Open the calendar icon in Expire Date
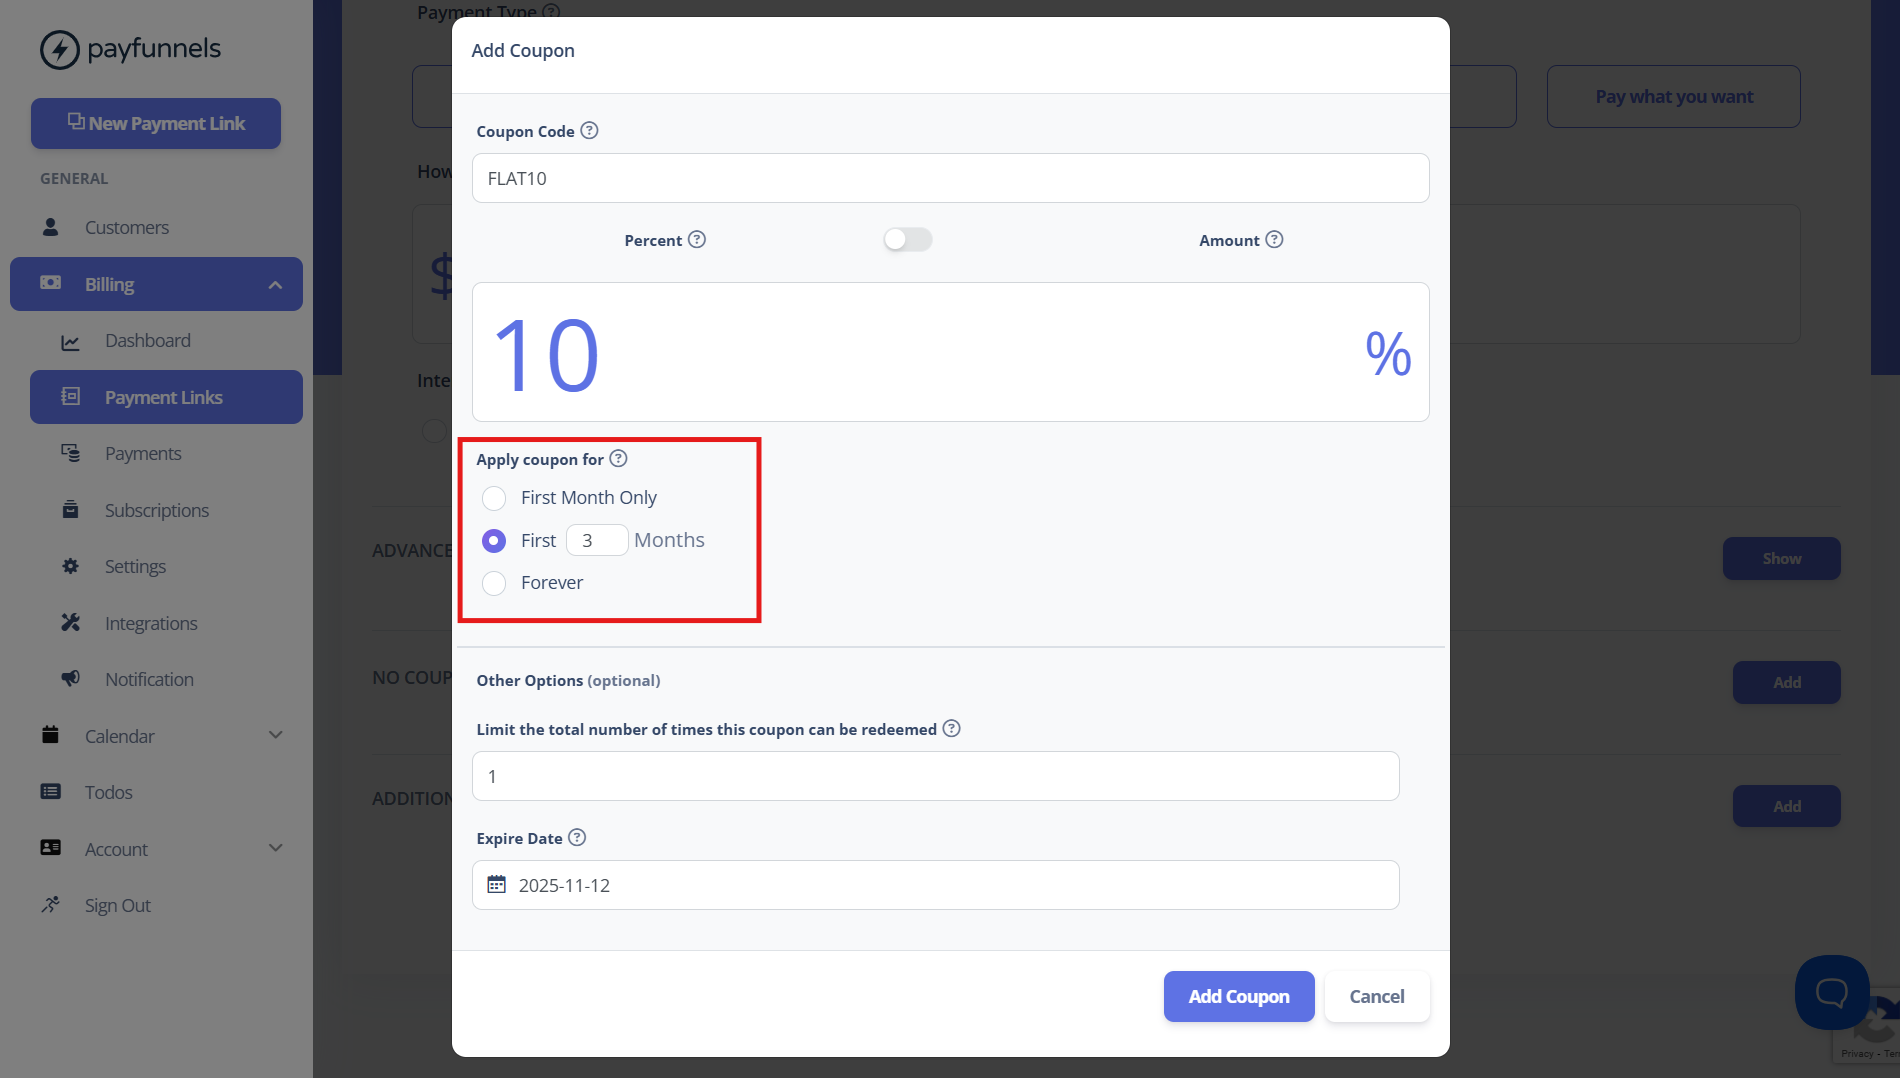The width and height of the screenshot is (1900, 1078). (x=496, y=884)
